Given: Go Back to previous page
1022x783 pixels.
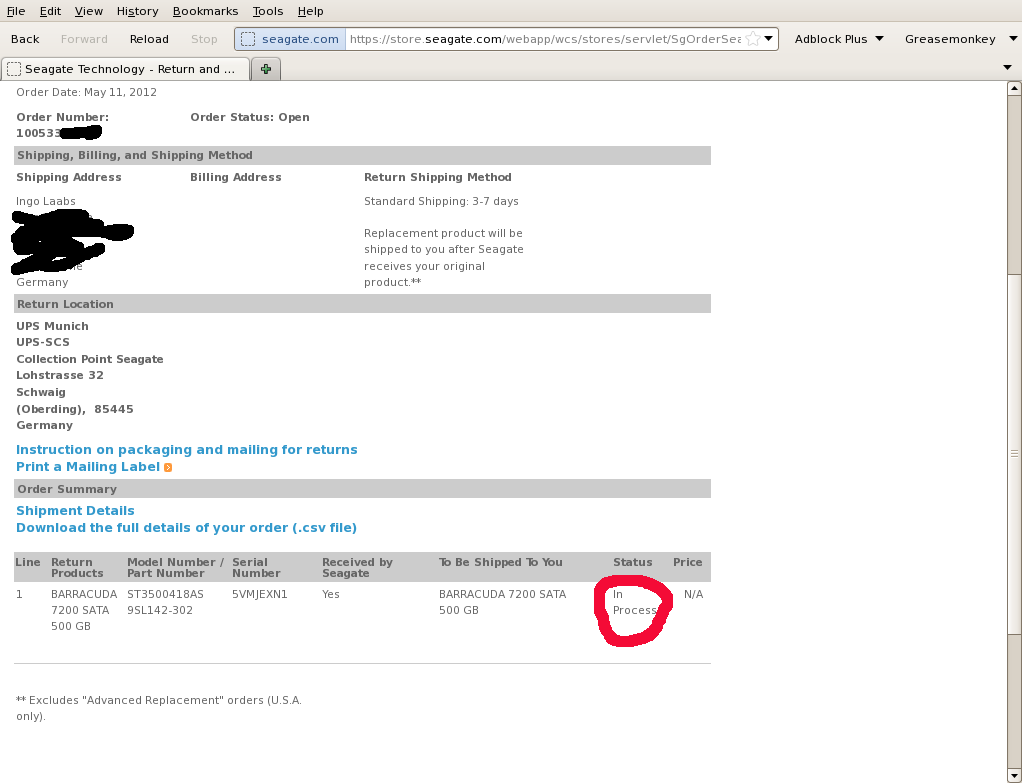Looking at the screenshot, I should click(x=25, y=39).
